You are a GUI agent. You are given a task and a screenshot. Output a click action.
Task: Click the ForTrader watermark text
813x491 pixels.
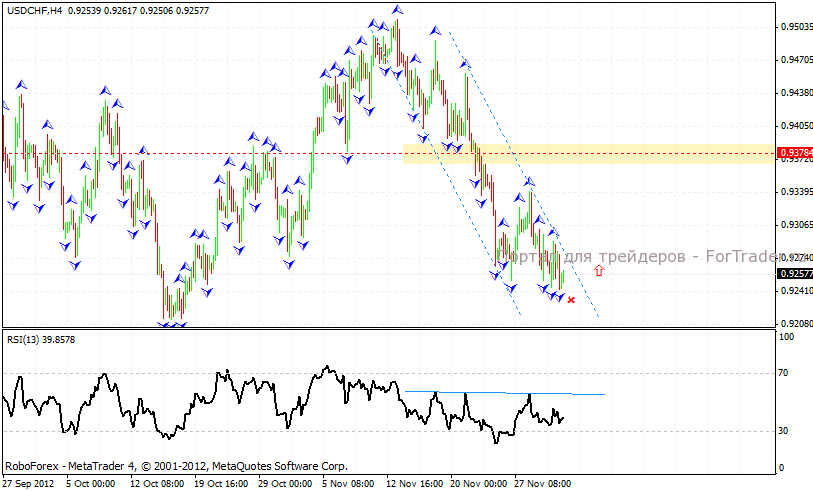point(640,257)
